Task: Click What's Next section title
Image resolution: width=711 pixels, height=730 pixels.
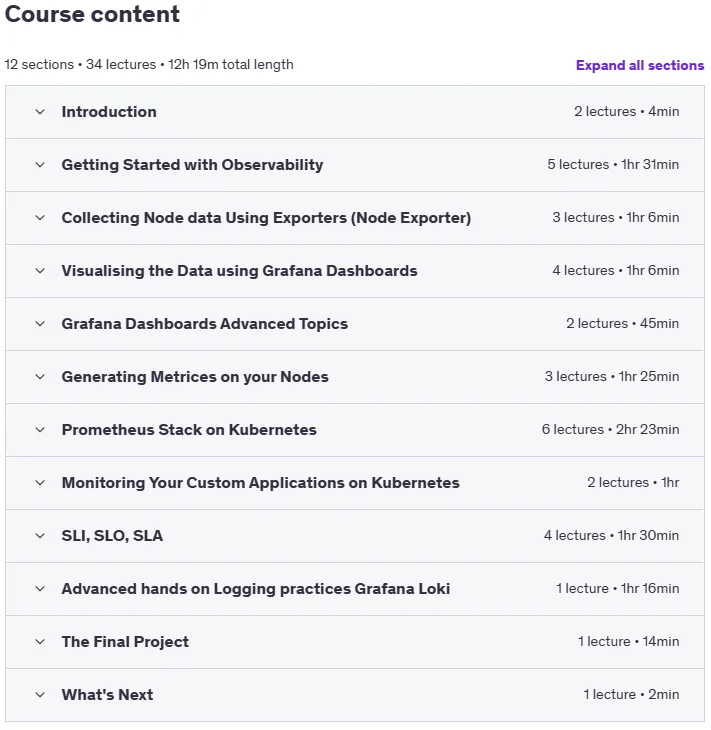Action: pos(108,695)
